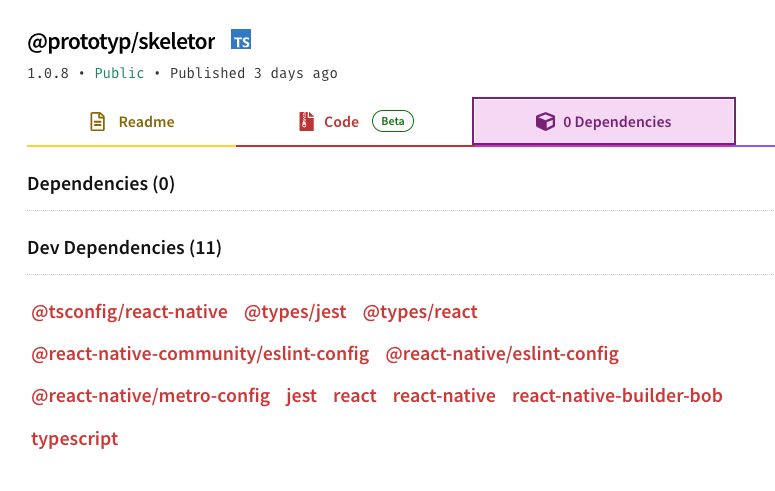Open the @types/jest dependency link
This screenshot has height=491, width=775.
(295, 312)
